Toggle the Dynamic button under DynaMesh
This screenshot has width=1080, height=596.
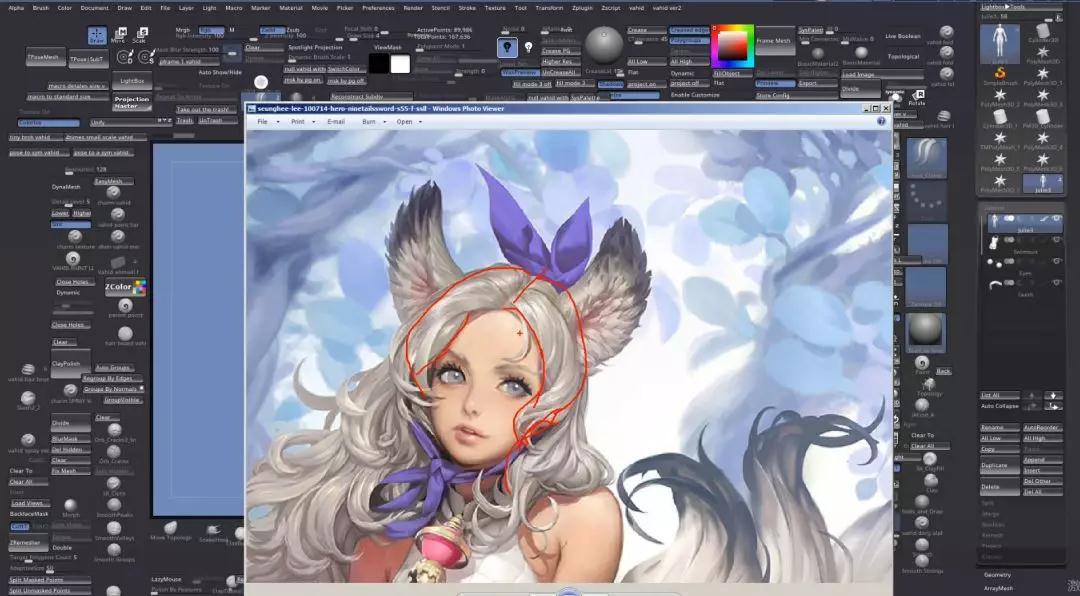tap(68, 292)
